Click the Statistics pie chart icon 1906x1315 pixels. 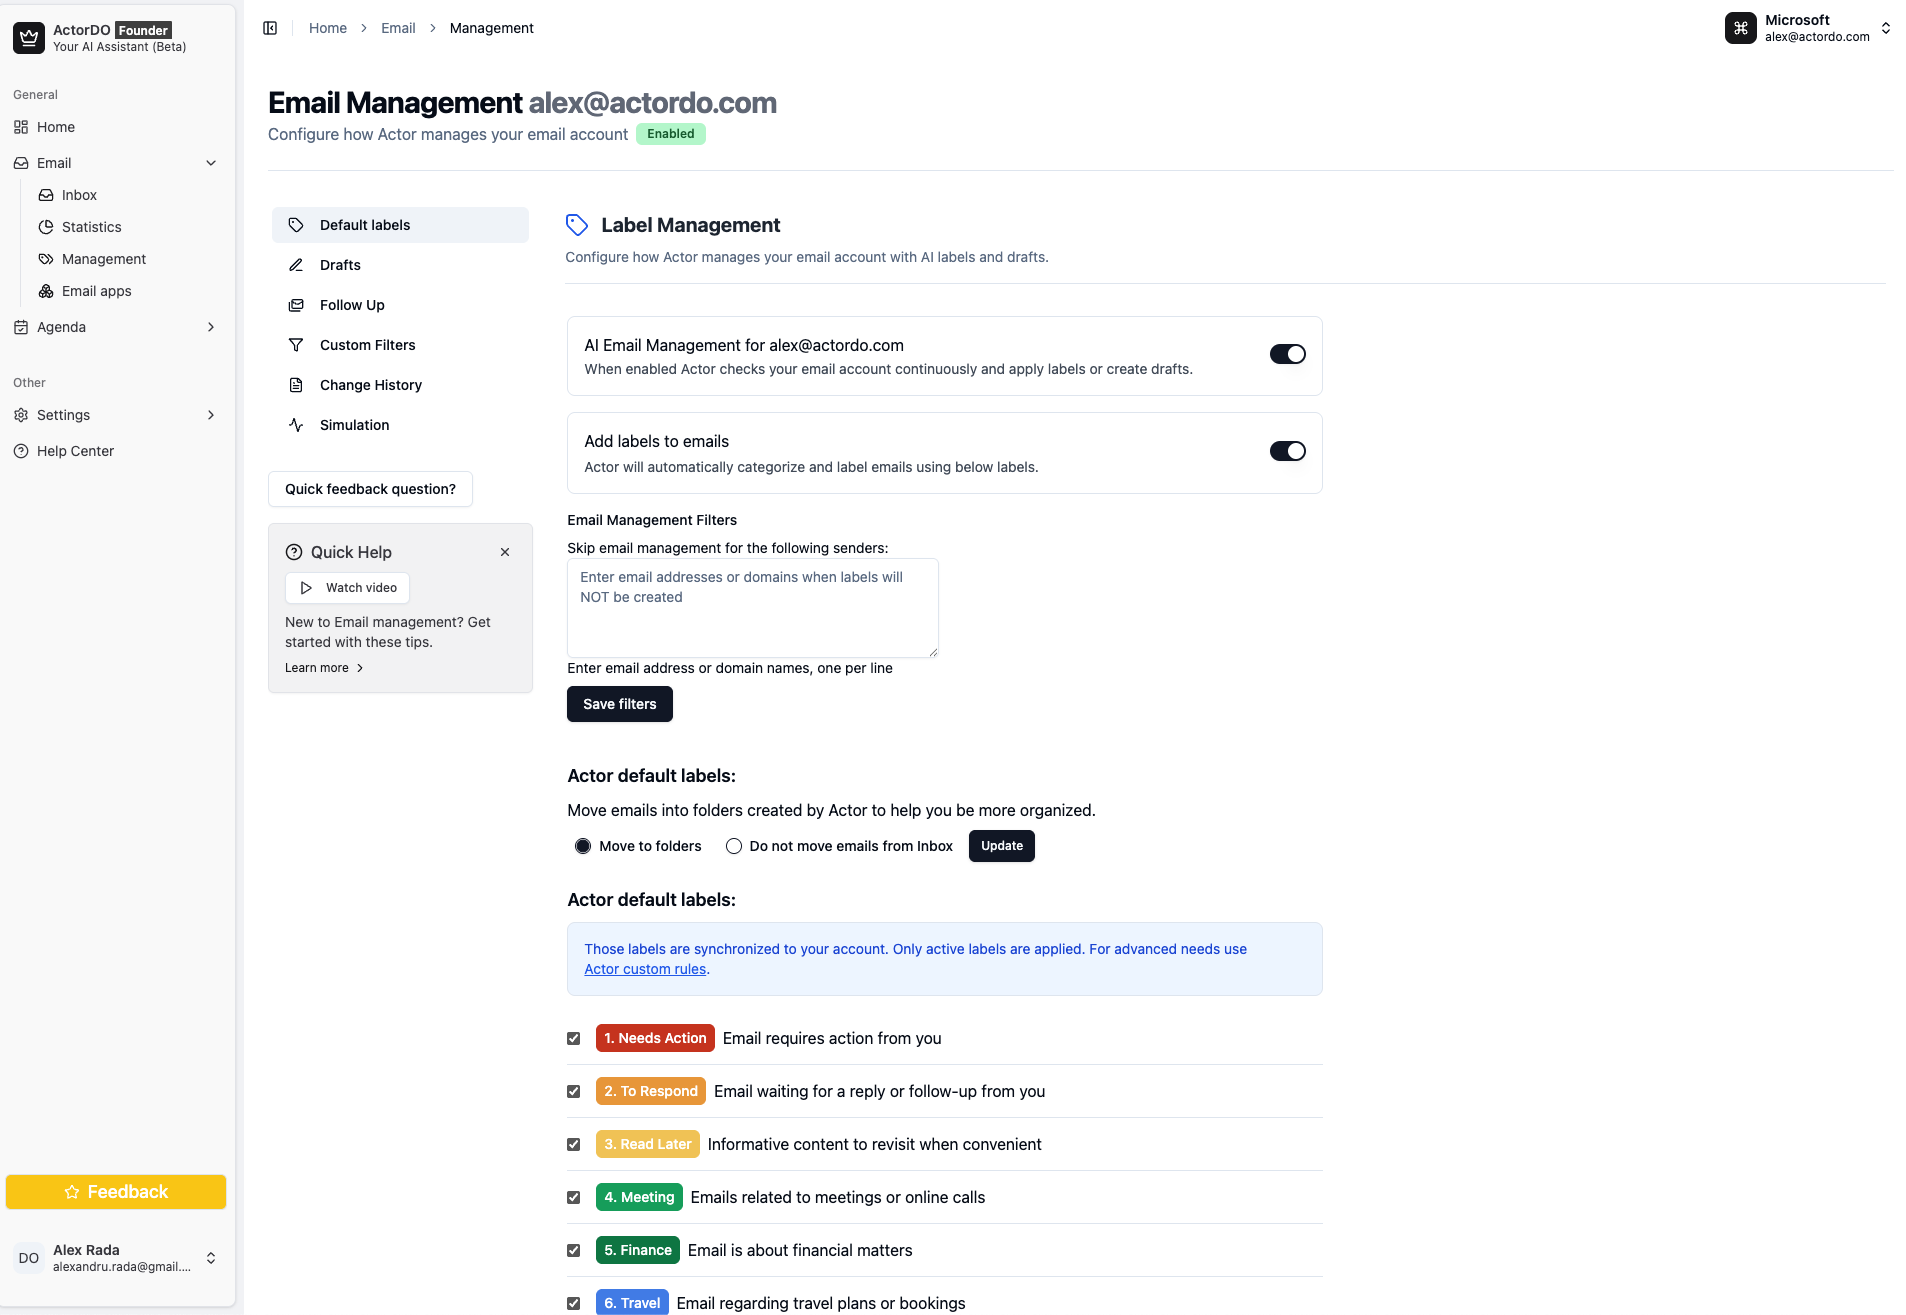[46, 227]
